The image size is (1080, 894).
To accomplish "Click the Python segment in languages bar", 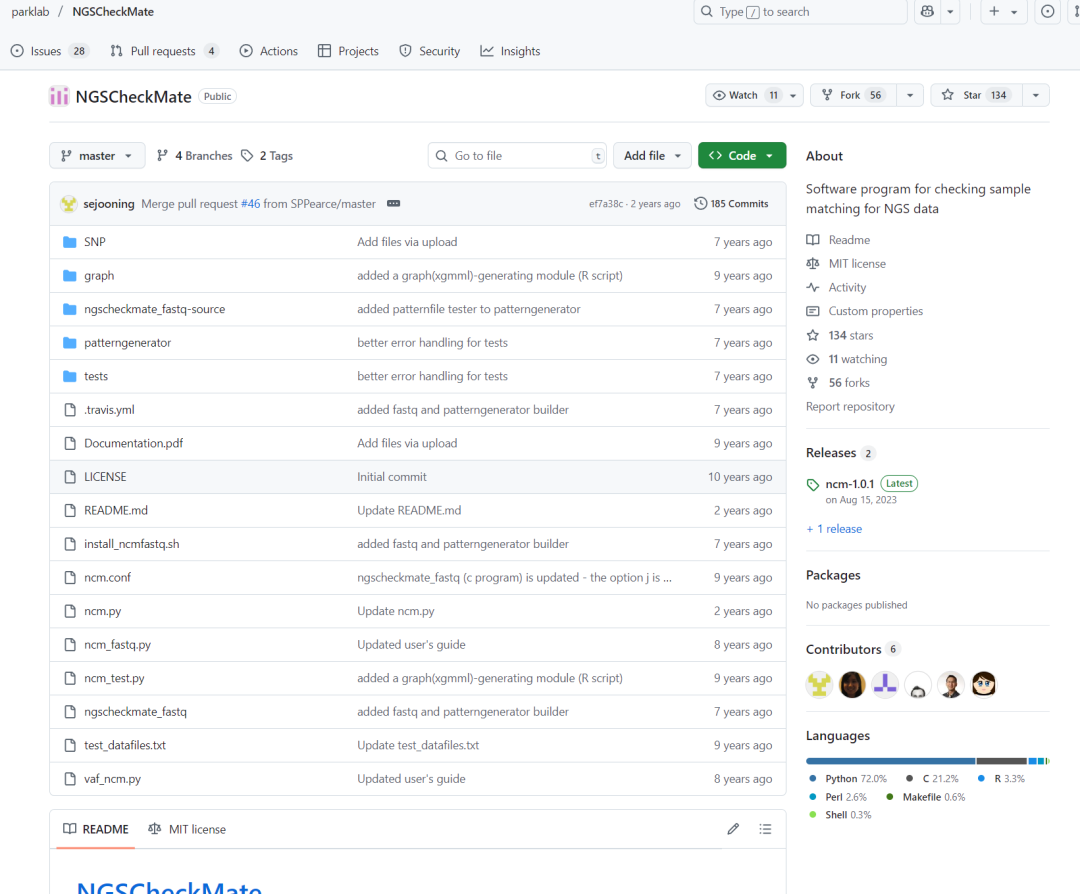I will [x=891, y=761].
